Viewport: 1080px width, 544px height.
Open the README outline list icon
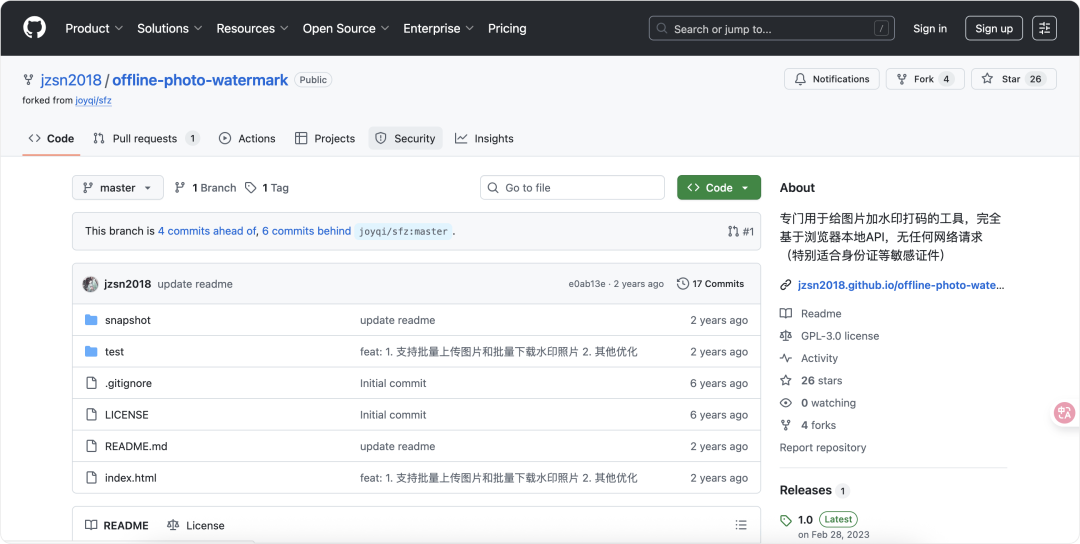[x=741, y=525]
